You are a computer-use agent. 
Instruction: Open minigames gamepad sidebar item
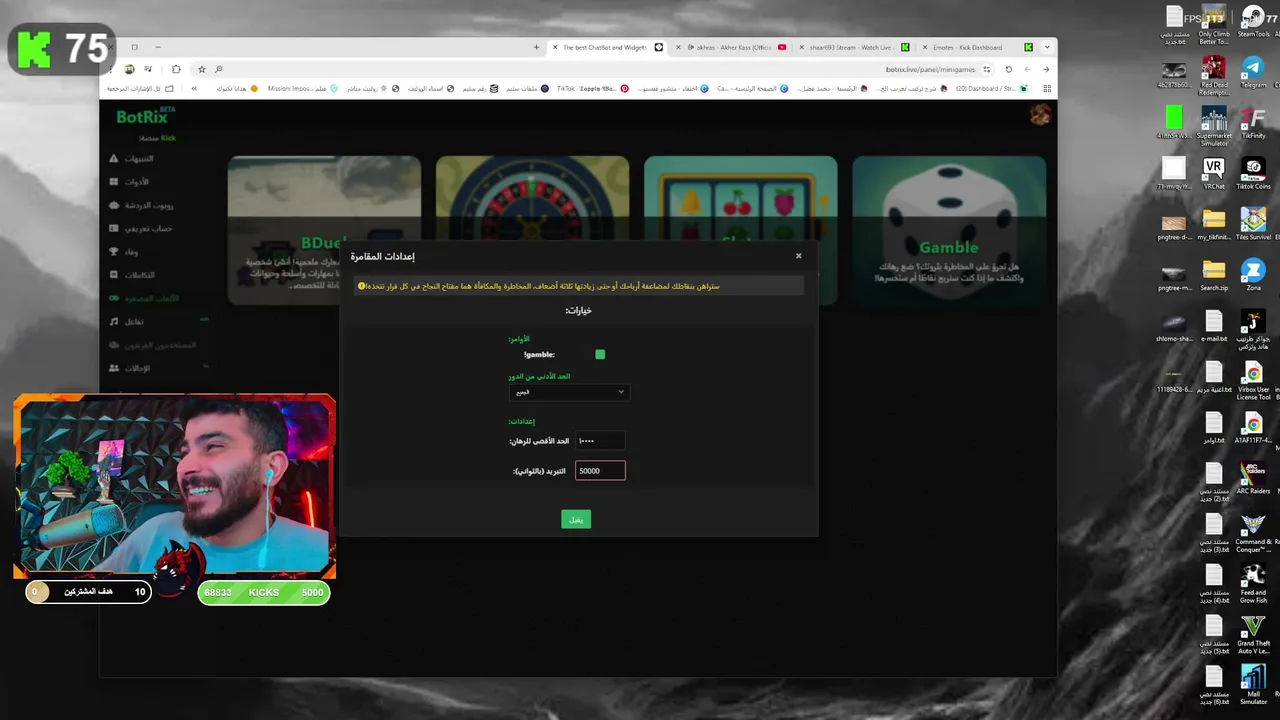145,299
